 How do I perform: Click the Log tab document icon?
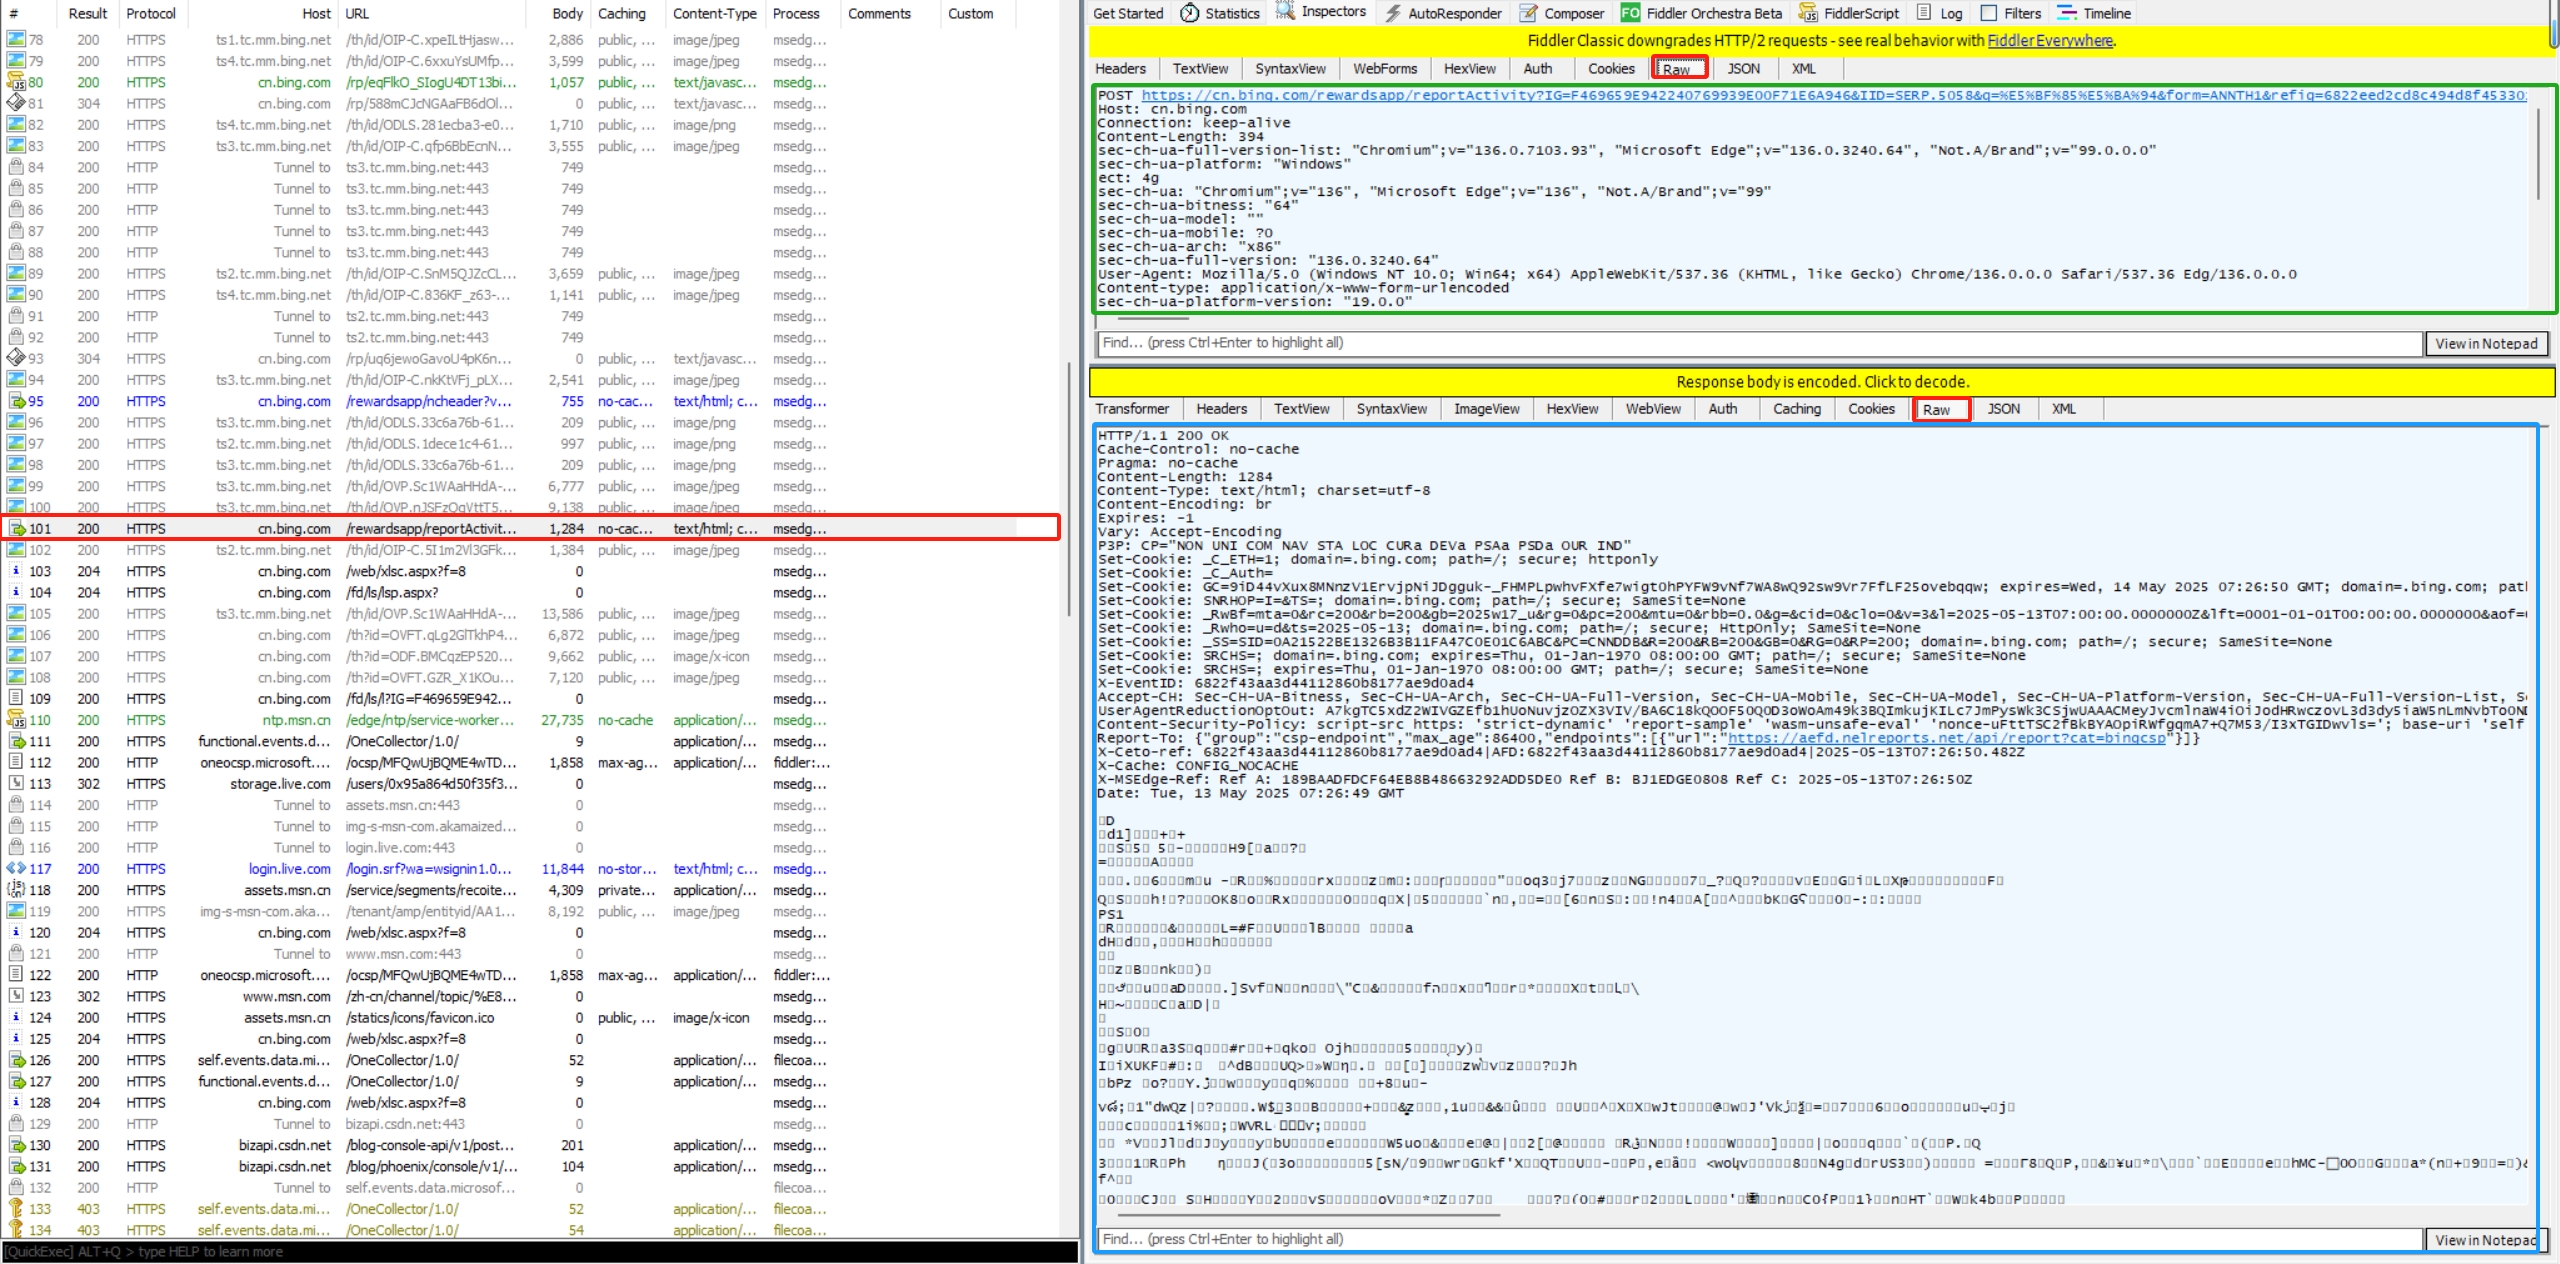(x=1924, y=13)
